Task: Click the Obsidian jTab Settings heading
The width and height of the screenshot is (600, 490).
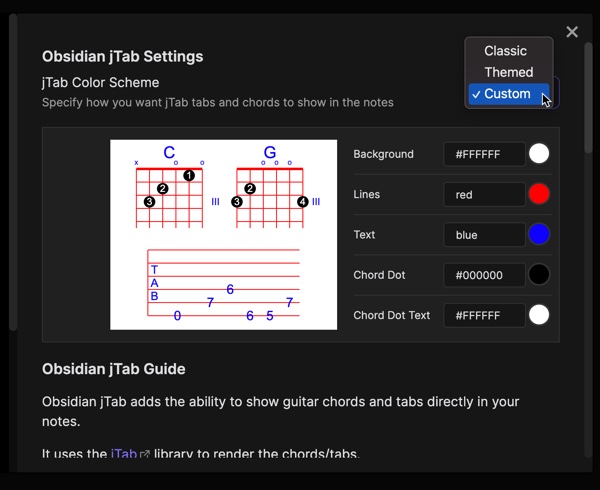Action: point(122,57)
